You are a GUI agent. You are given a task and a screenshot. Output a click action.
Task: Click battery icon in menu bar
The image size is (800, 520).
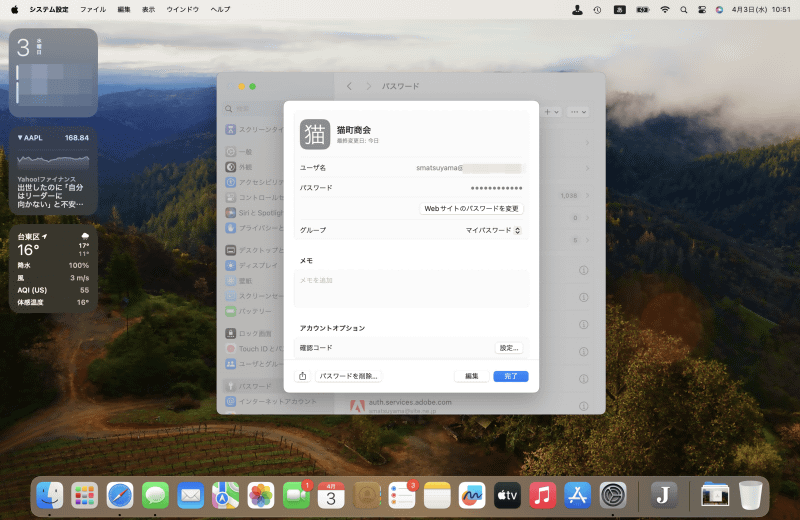tap(642, 9)
